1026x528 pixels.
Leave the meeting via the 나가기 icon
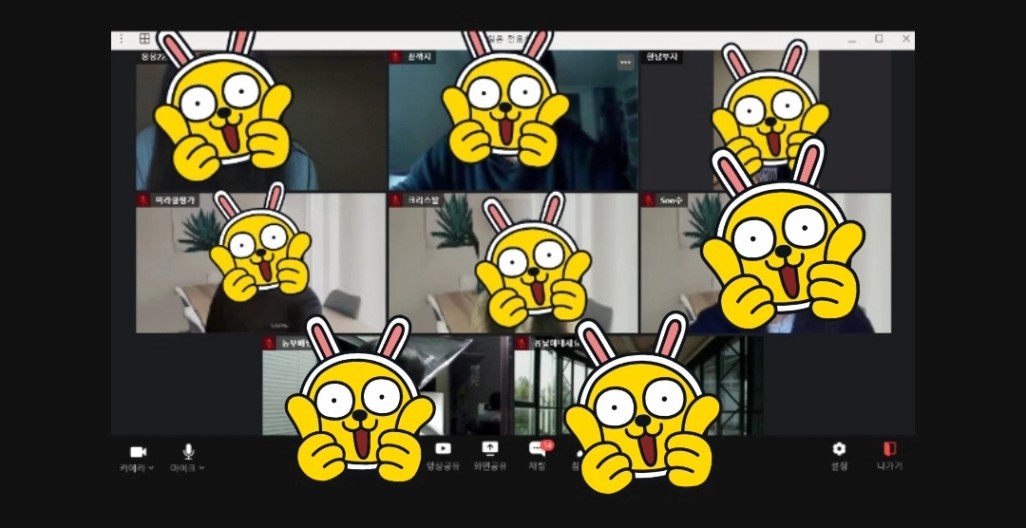(889, 449)
